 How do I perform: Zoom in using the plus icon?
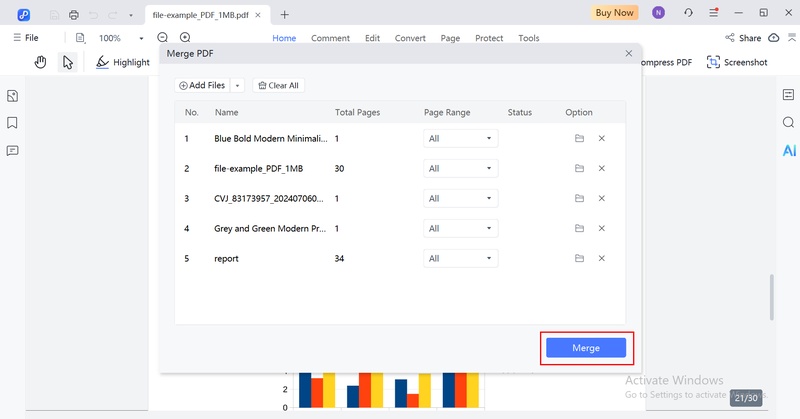(185, 38)
